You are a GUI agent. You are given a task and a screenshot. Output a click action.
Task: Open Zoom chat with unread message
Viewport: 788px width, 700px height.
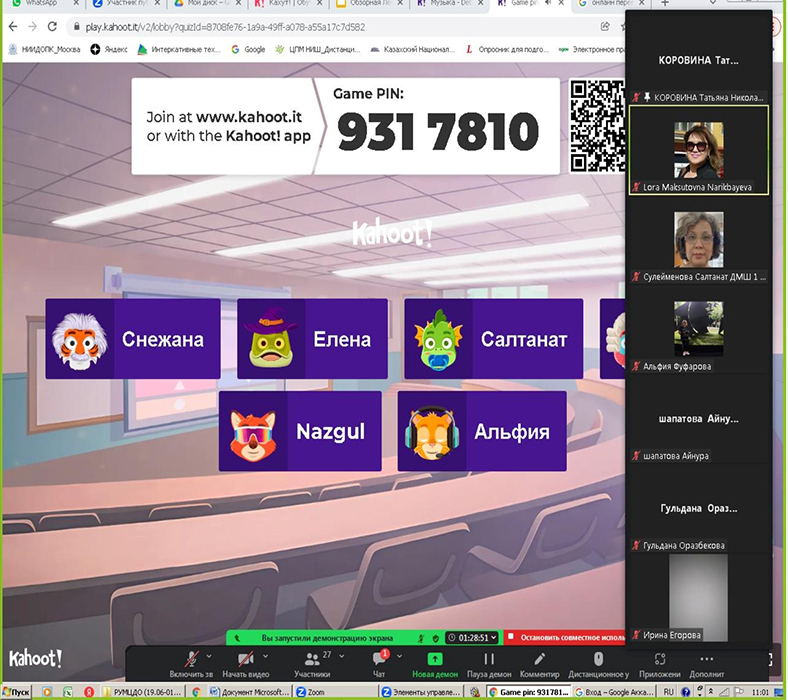(x=381, y=662)
